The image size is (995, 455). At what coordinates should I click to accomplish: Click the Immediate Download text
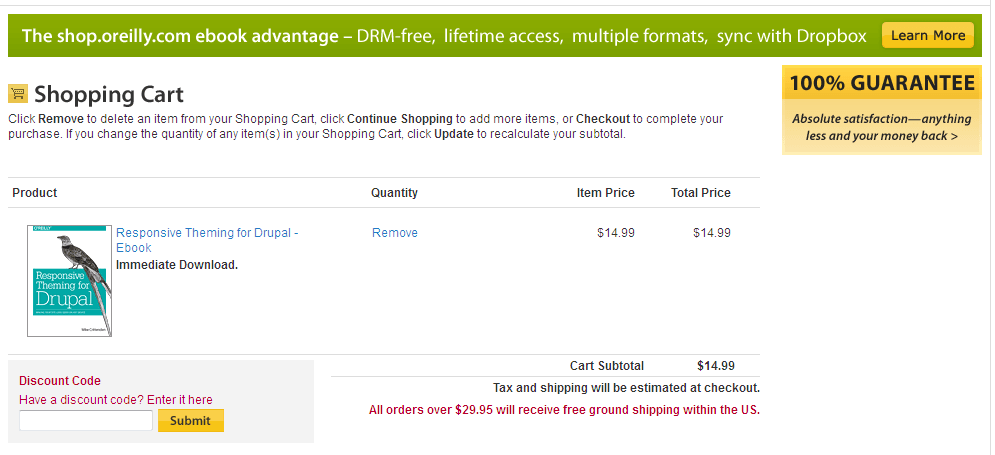click(177, 265)
